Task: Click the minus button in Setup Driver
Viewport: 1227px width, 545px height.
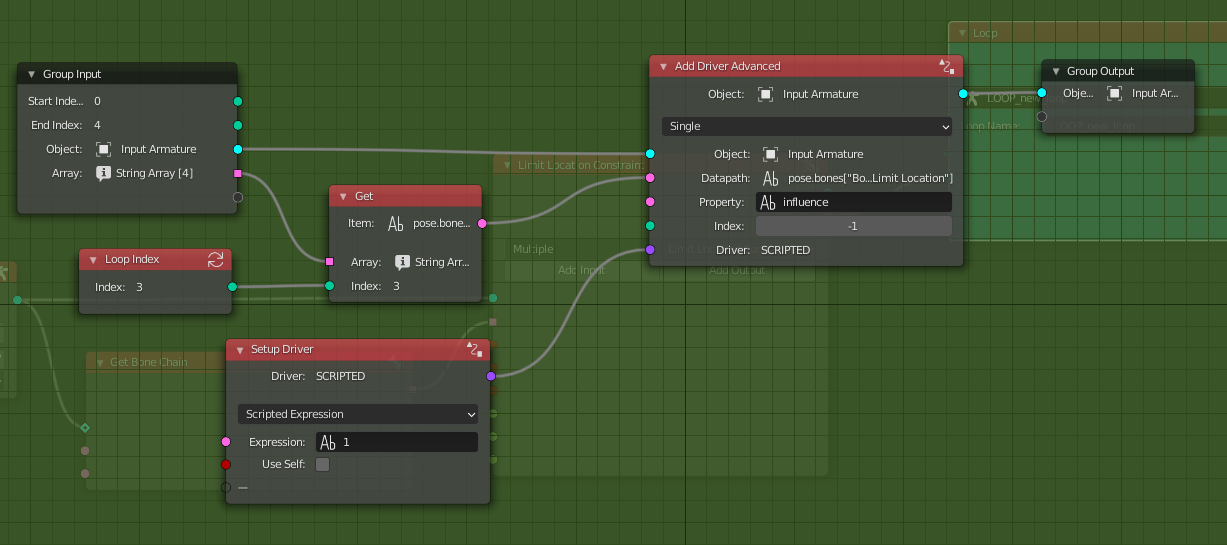Action: [x=243, y=488]
